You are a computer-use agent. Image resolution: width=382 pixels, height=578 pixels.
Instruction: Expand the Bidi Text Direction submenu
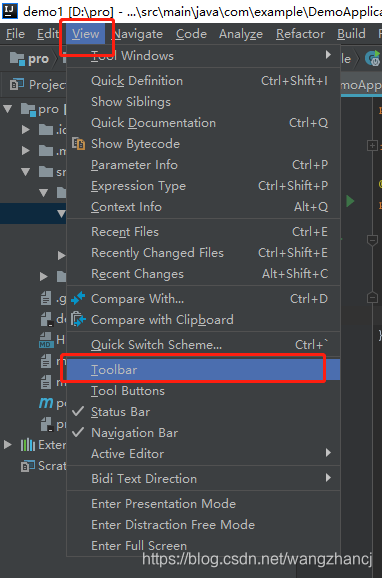click(x=203, y=479)
